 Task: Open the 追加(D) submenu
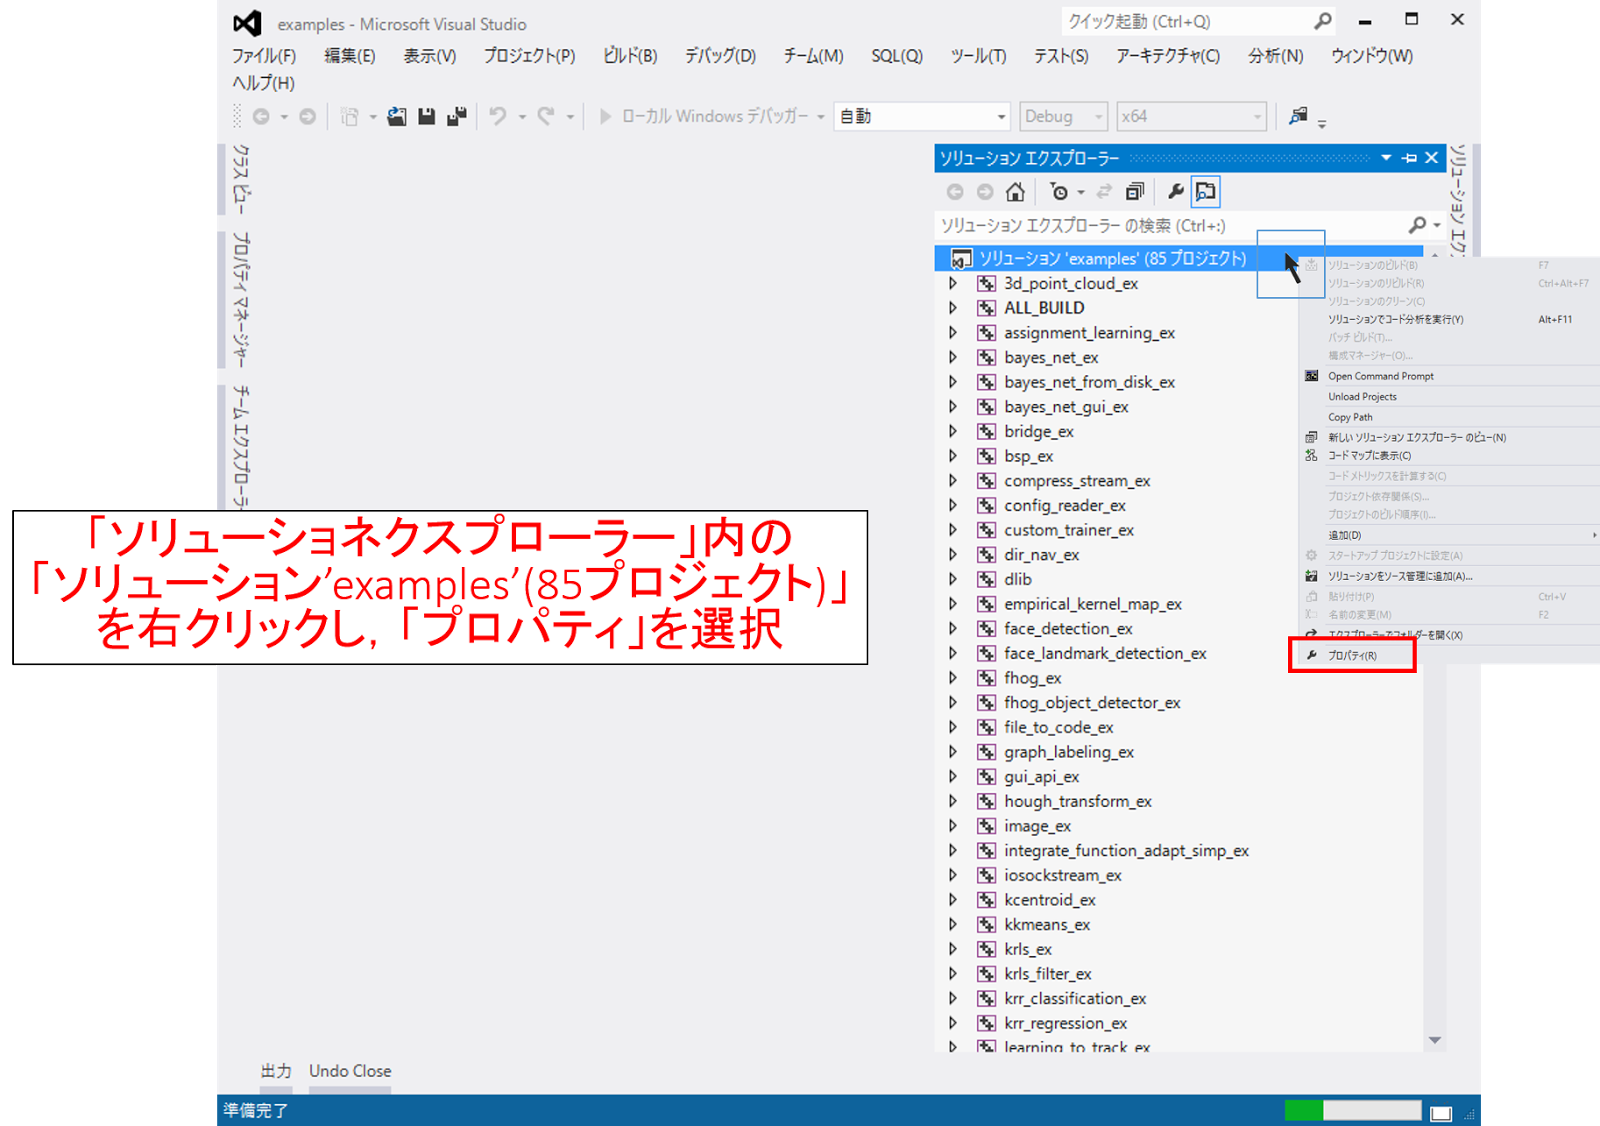pyautogui.click(x=1345, y=535)
